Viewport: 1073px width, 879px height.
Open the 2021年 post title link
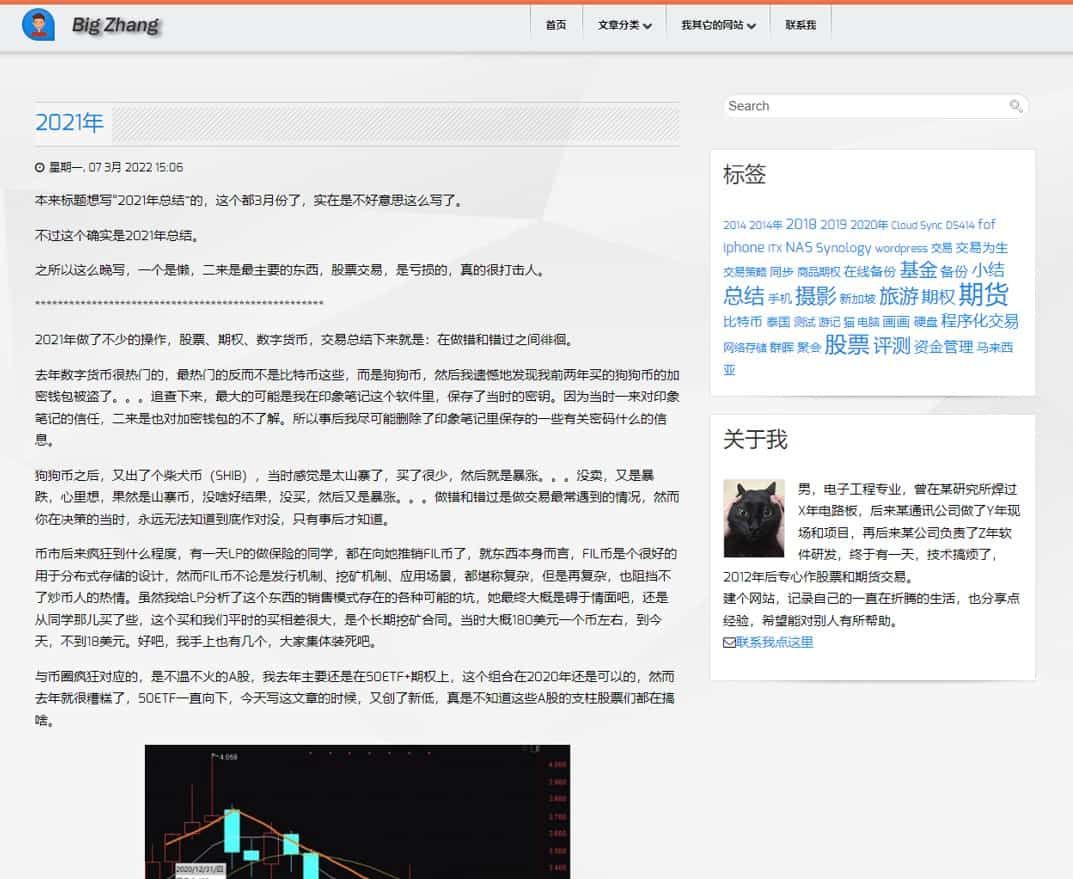pos(69,123)
